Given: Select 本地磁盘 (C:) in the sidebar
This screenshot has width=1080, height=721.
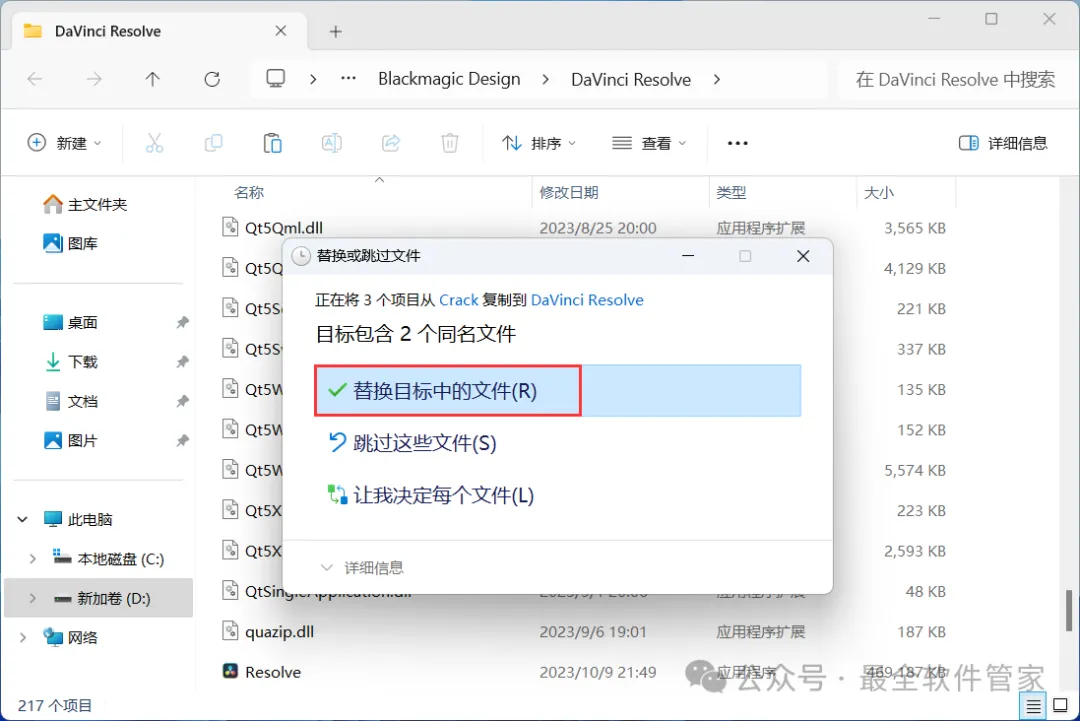Looking at the screenshot, I should [109, 559].
